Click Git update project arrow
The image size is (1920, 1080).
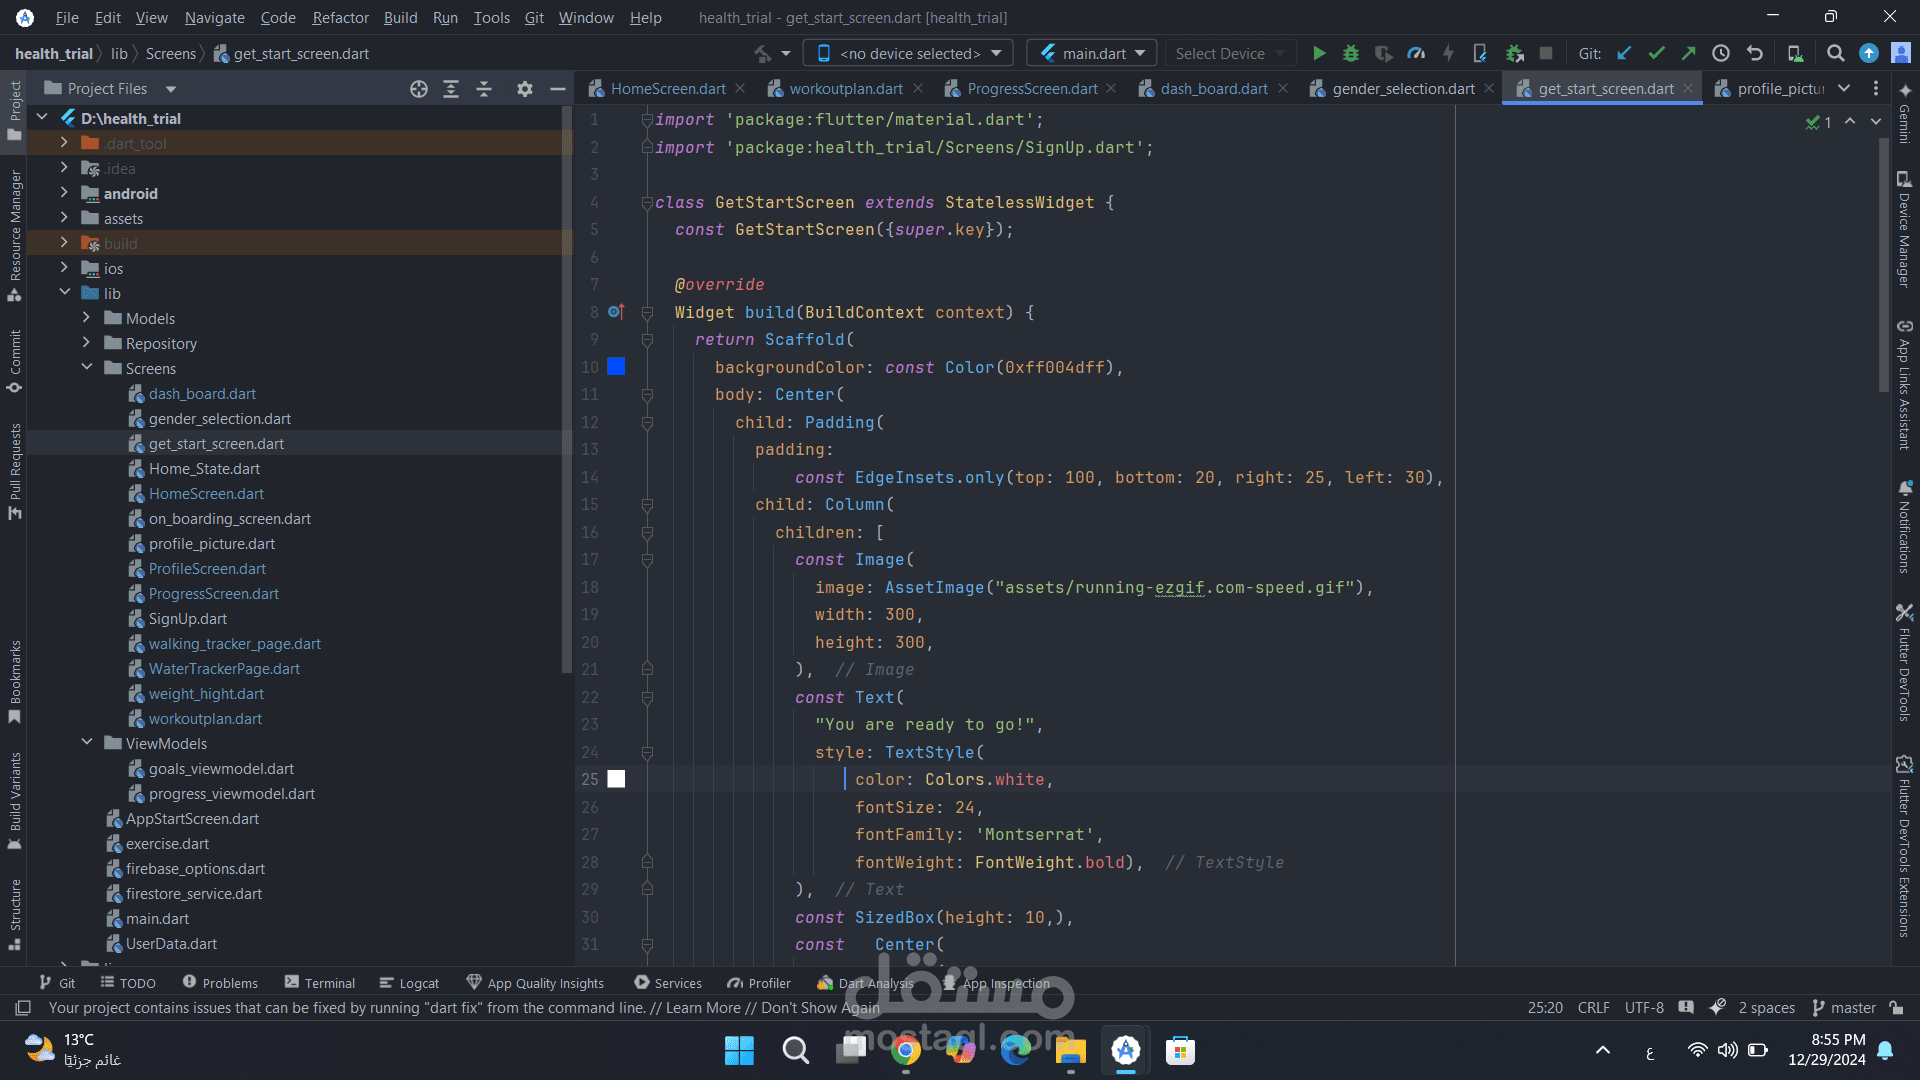point(1624,54)
